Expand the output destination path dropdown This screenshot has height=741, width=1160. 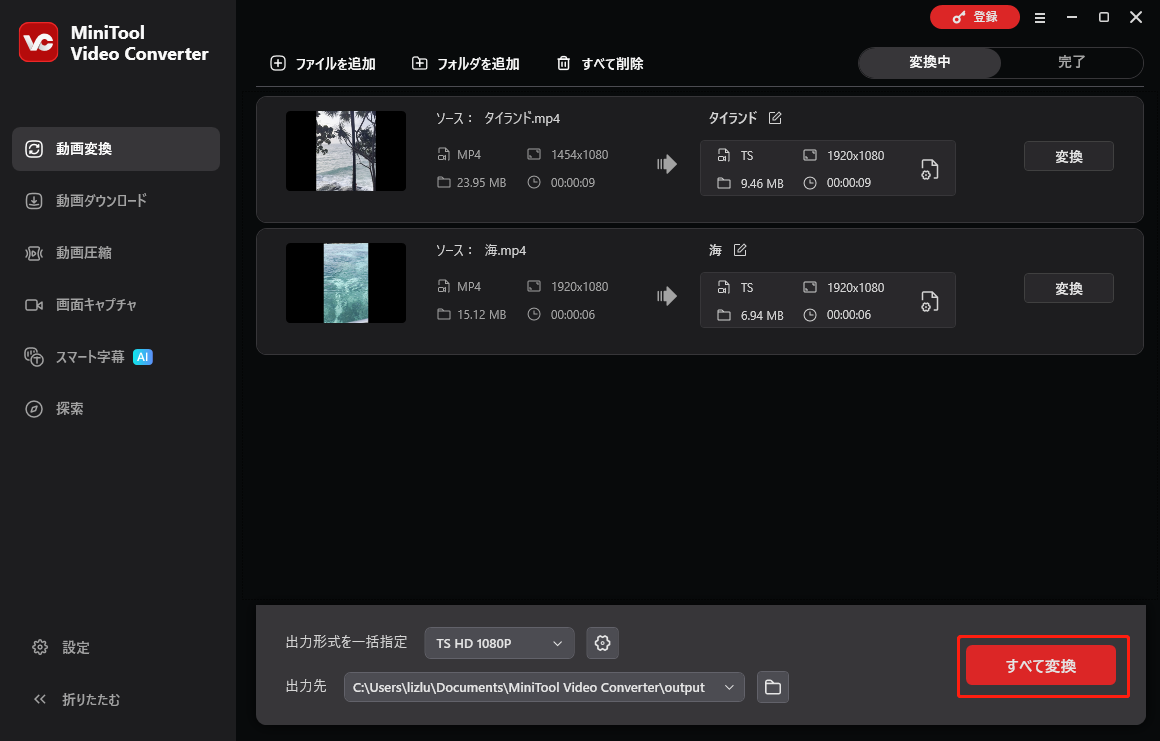(x=729, y=687)
